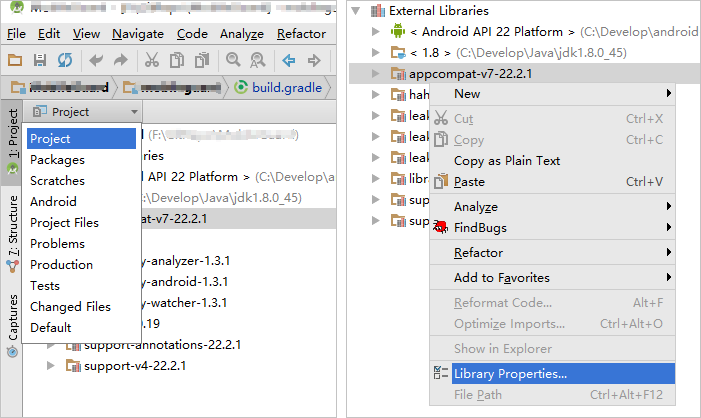Click the Save All toolbar icon
This screenshot has width=701, height=418.
(40, 60)
